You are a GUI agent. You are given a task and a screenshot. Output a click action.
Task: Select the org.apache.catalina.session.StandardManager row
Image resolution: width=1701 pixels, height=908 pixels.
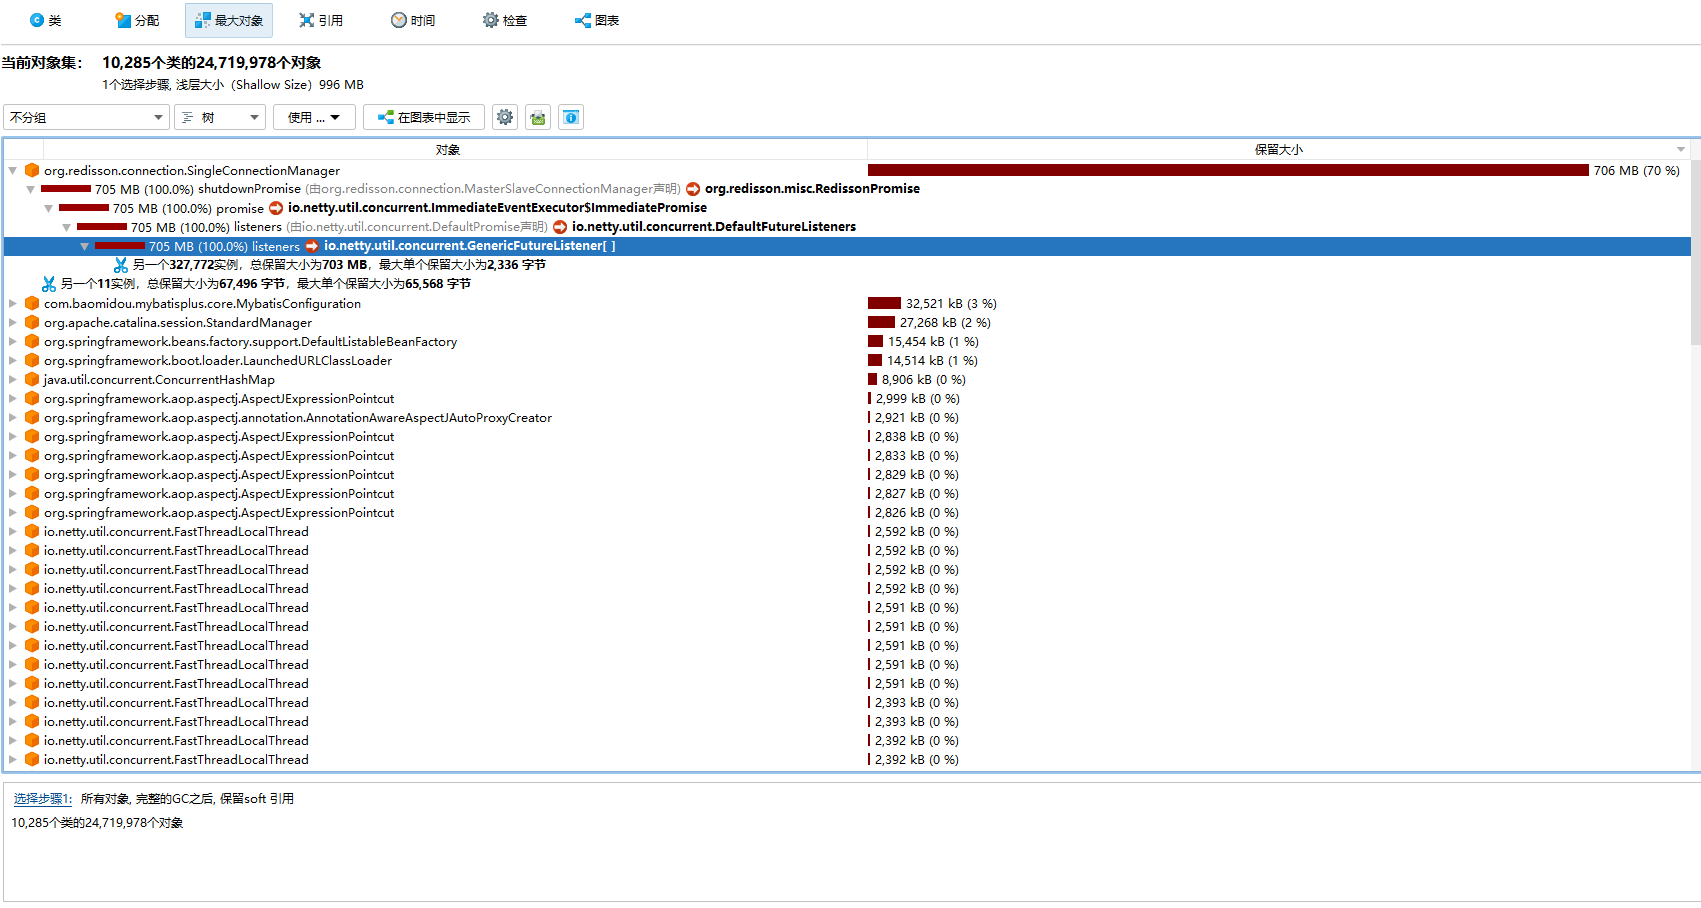pyautogui.click(x=177, y=322)
